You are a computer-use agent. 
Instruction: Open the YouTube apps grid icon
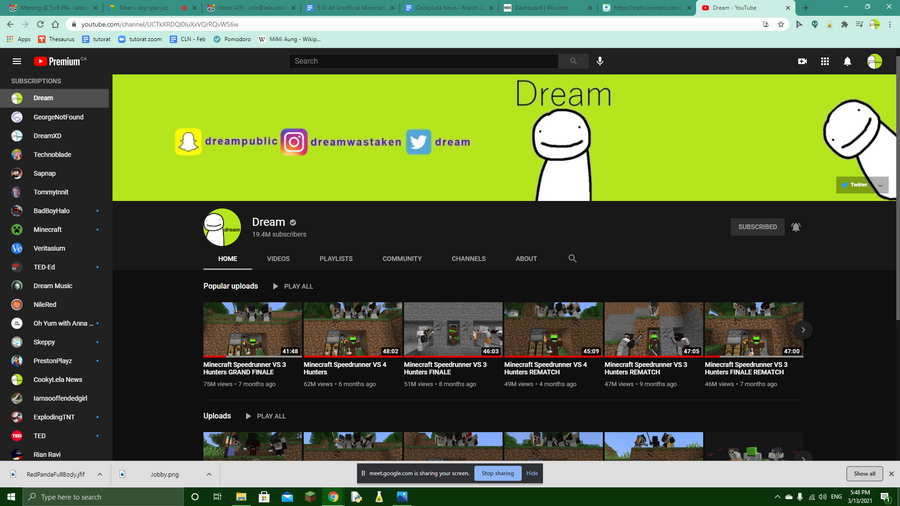coord(825,61)
